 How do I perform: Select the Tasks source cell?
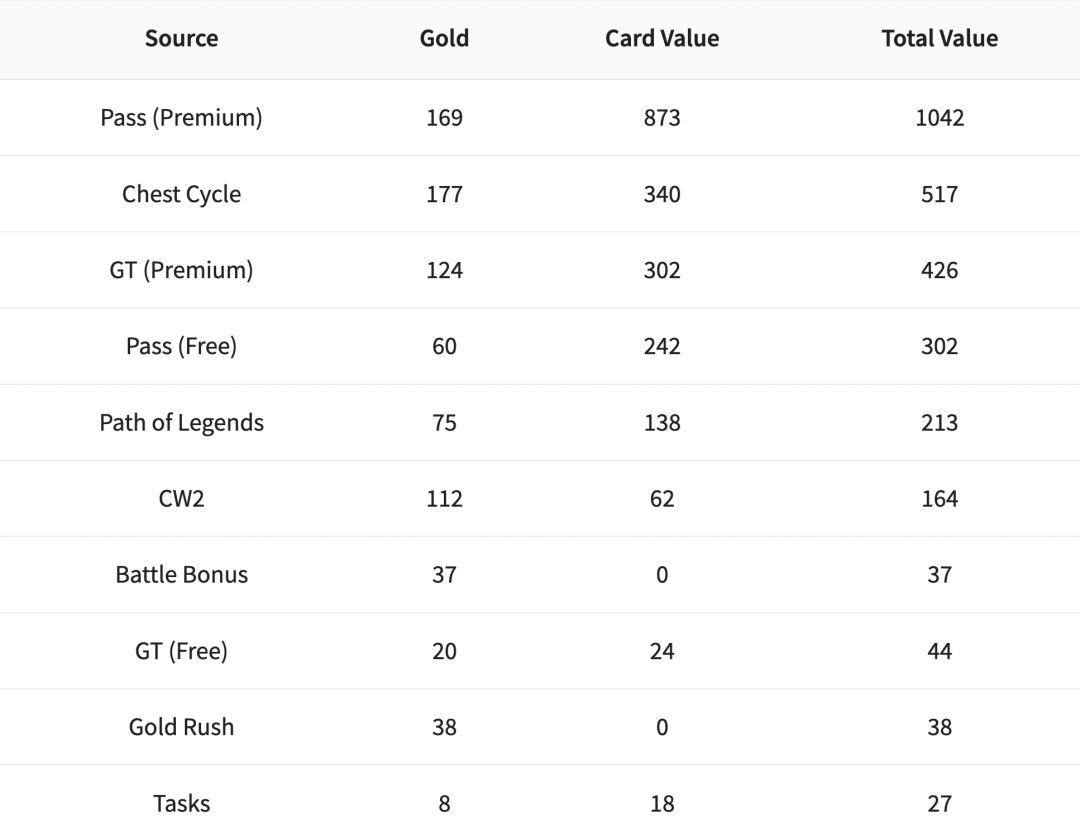[x=181, y=803]
